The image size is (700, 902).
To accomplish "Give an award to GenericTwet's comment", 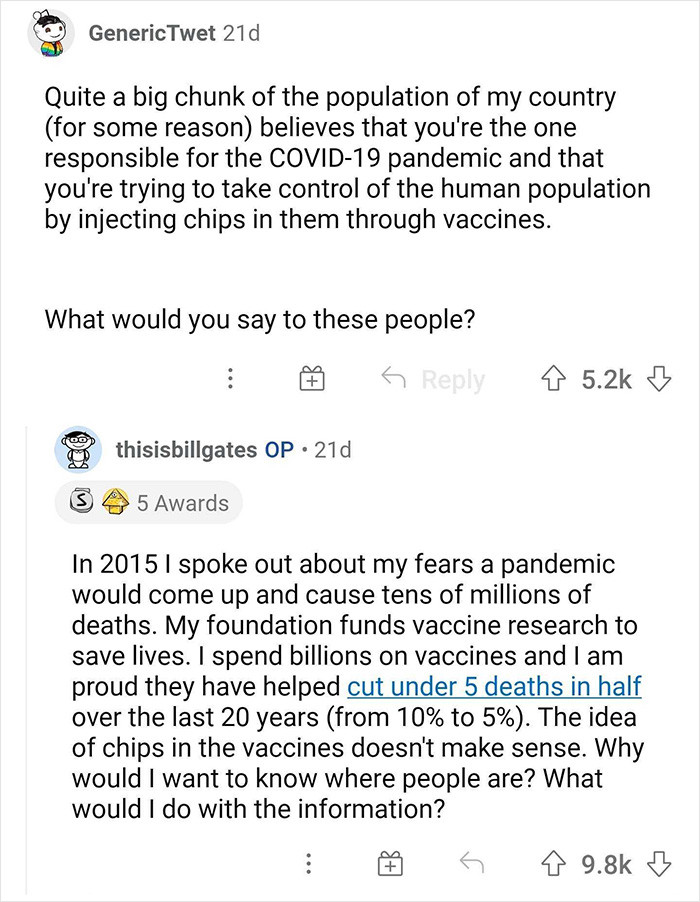I will (310, 378).
